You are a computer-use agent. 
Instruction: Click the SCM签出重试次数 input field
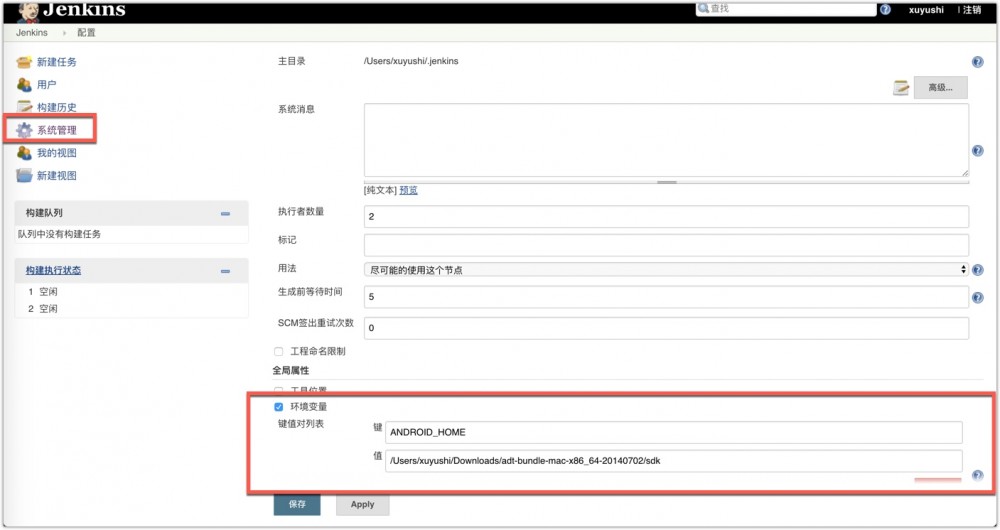[666, 328]
